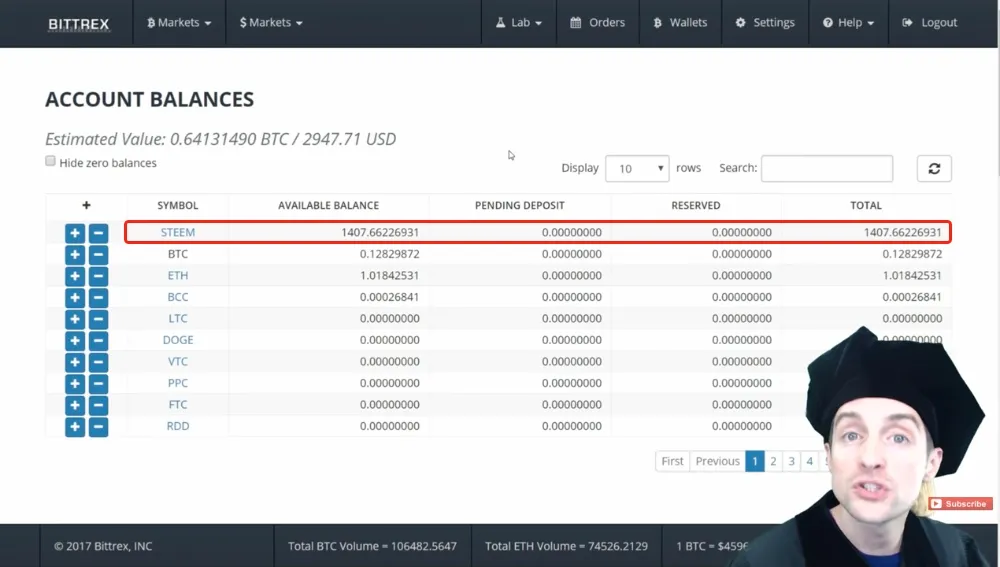This screenshot has height=567, width=1000.
Task: Click into the Search input field
Action: click(827, 168)
